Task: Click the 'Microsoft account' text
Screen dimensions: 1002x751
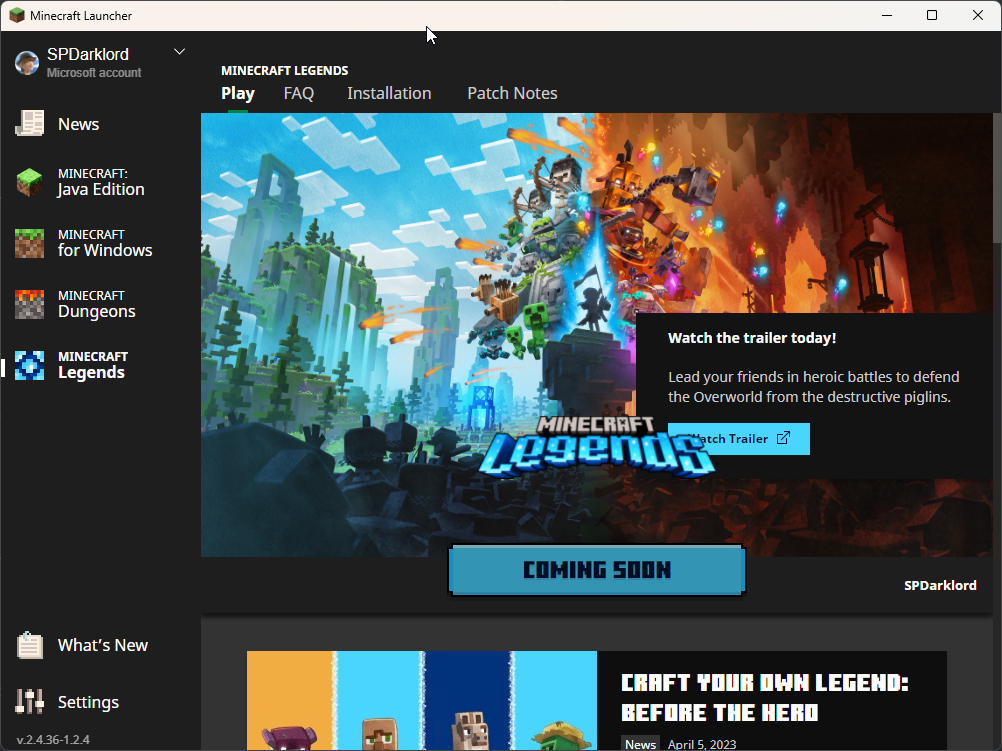Action: [94, 73]
